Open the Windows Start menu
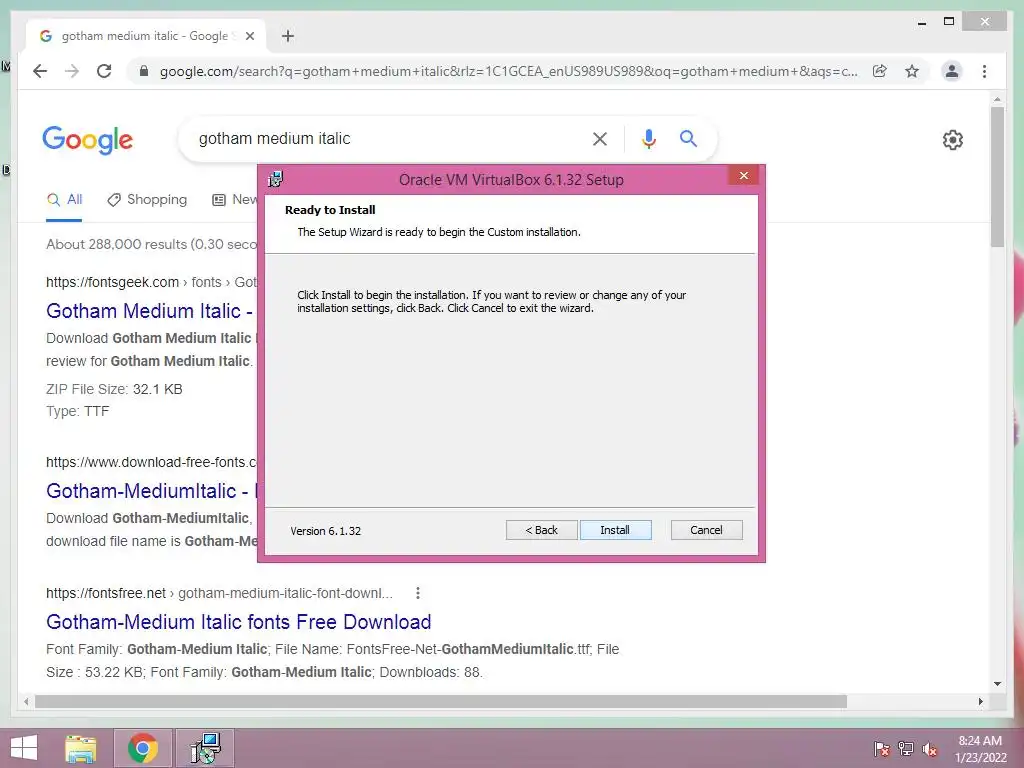 (24, 748)
